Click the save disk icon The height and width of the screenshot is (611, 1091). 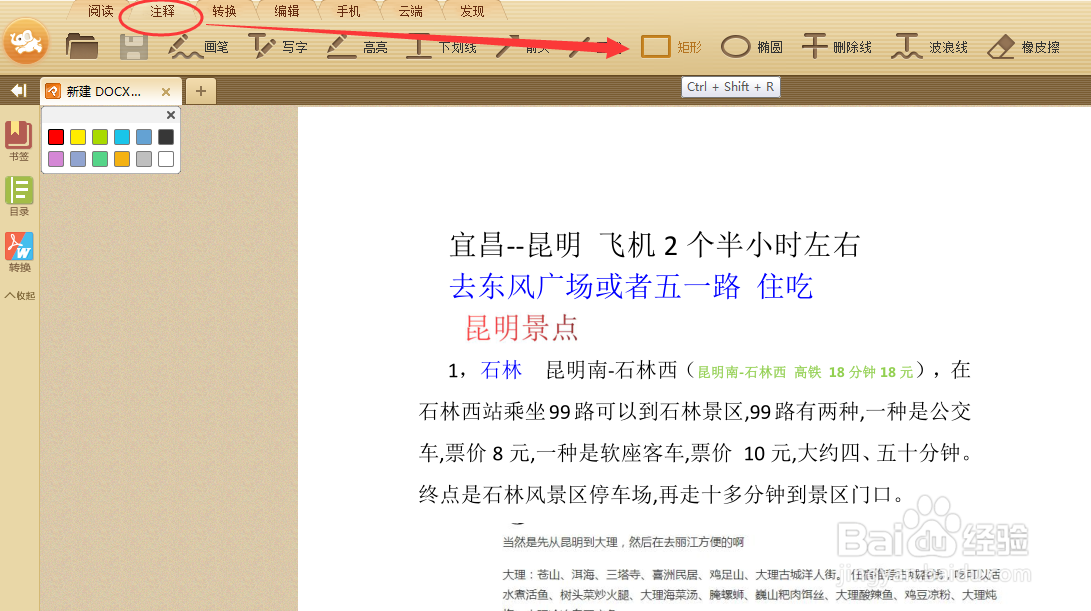[x=134, y=47]
